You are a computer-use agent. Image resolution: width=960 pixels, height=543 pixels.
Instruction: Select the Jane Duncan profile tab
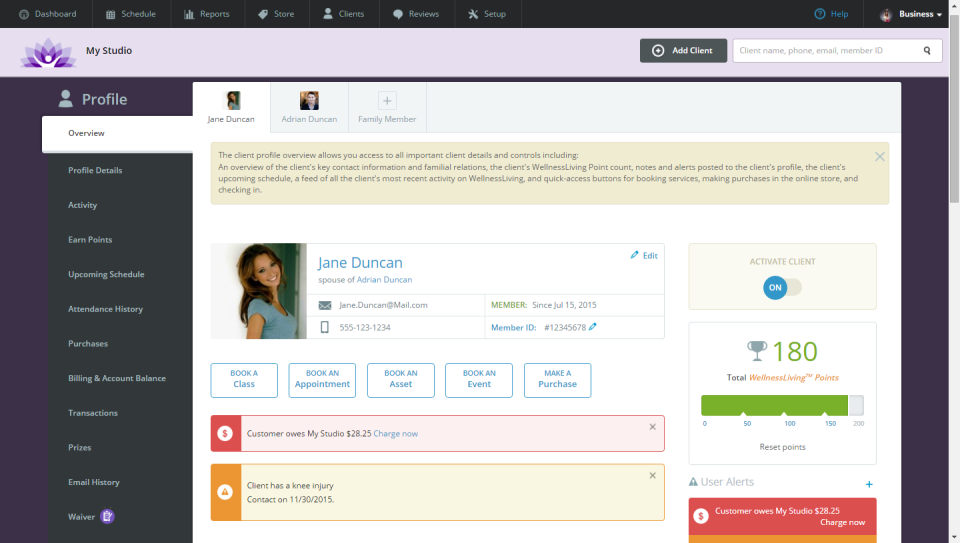(x=231, y=107)
